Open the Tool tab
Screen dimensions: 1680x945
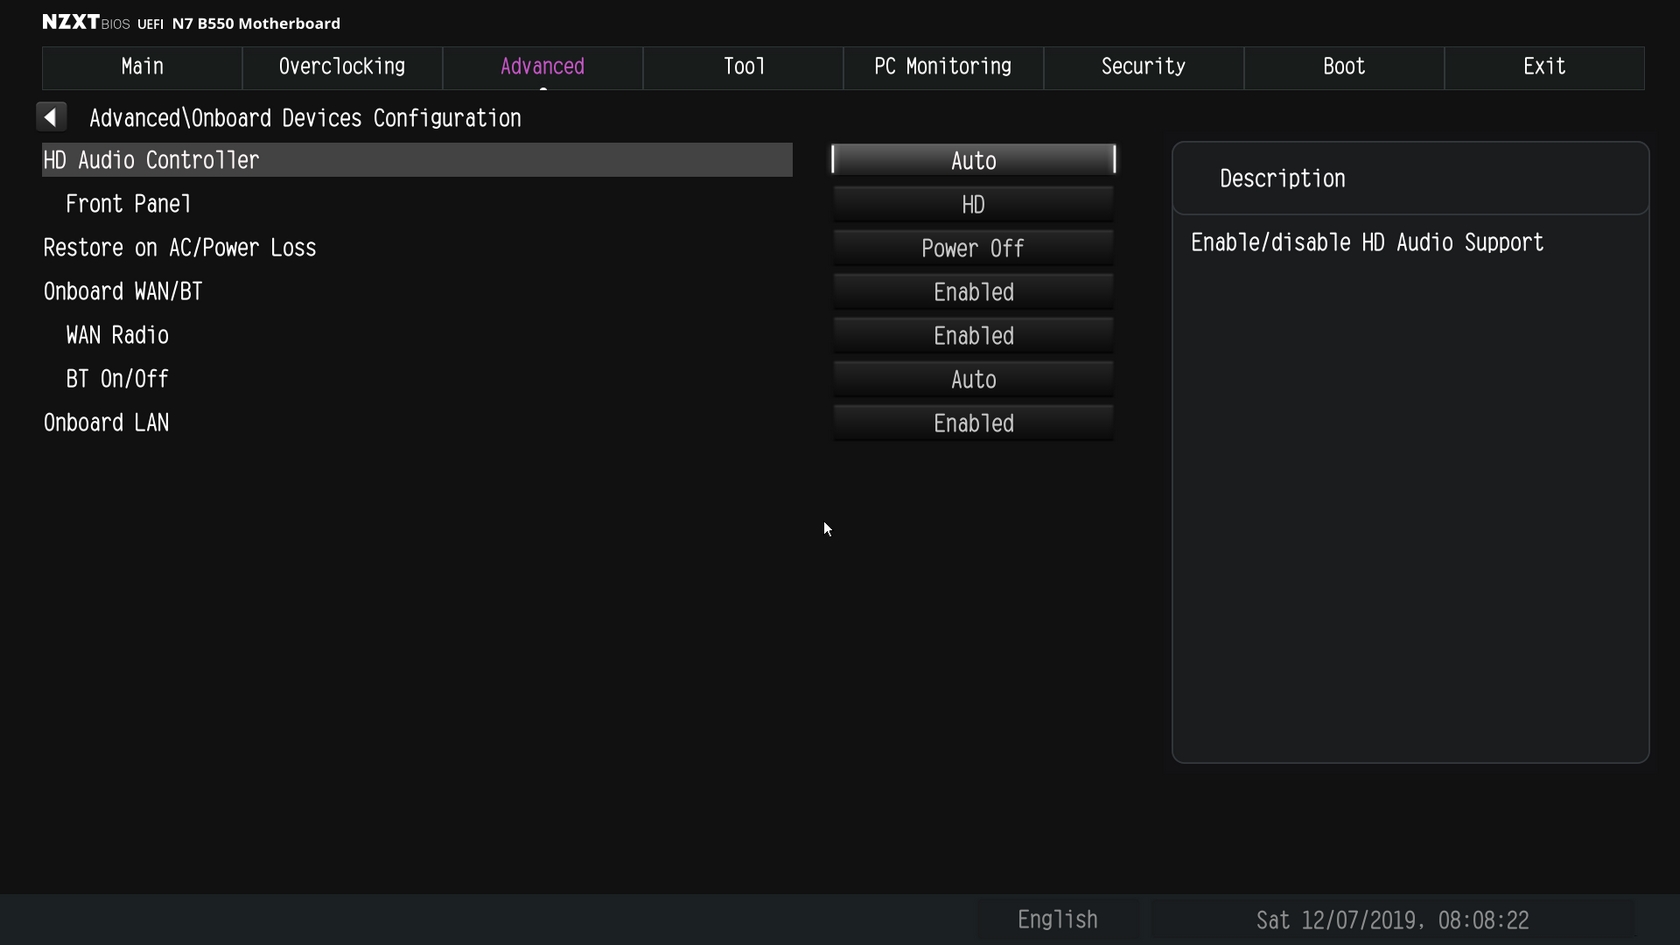click(x=743, y=67)
